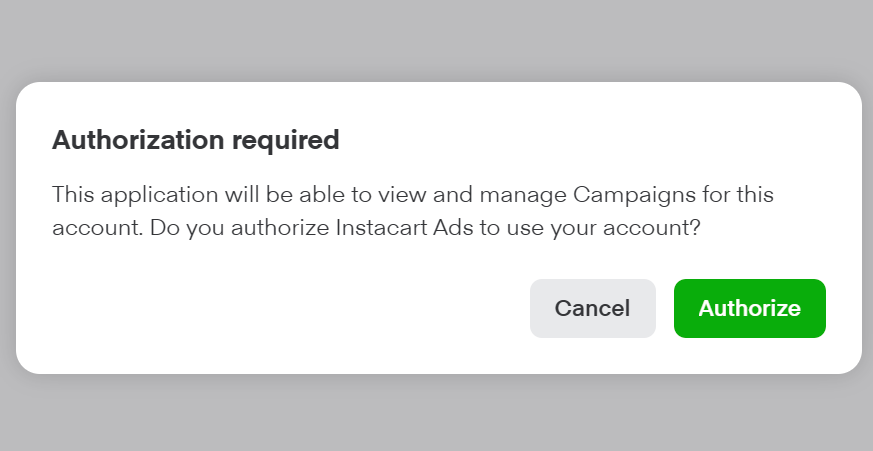Click the "Authorization required" heading

[195, 140]
